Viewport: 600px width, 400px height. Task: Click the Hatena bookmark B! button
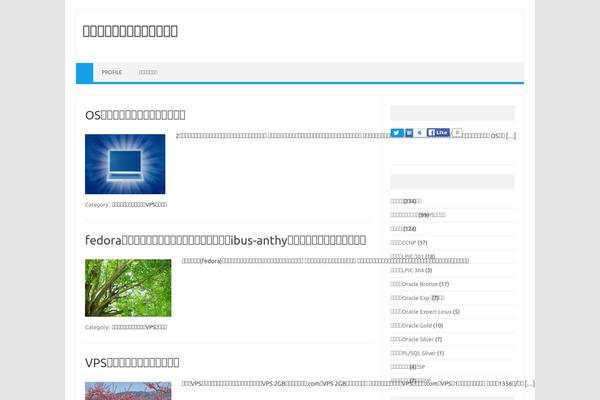click(x=409, y=133)
